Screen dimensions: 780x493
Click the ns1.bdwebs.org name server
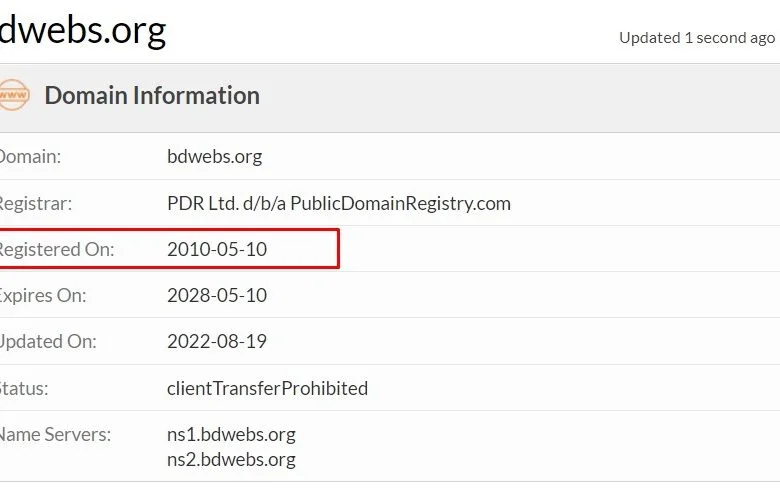pos(231,435)
